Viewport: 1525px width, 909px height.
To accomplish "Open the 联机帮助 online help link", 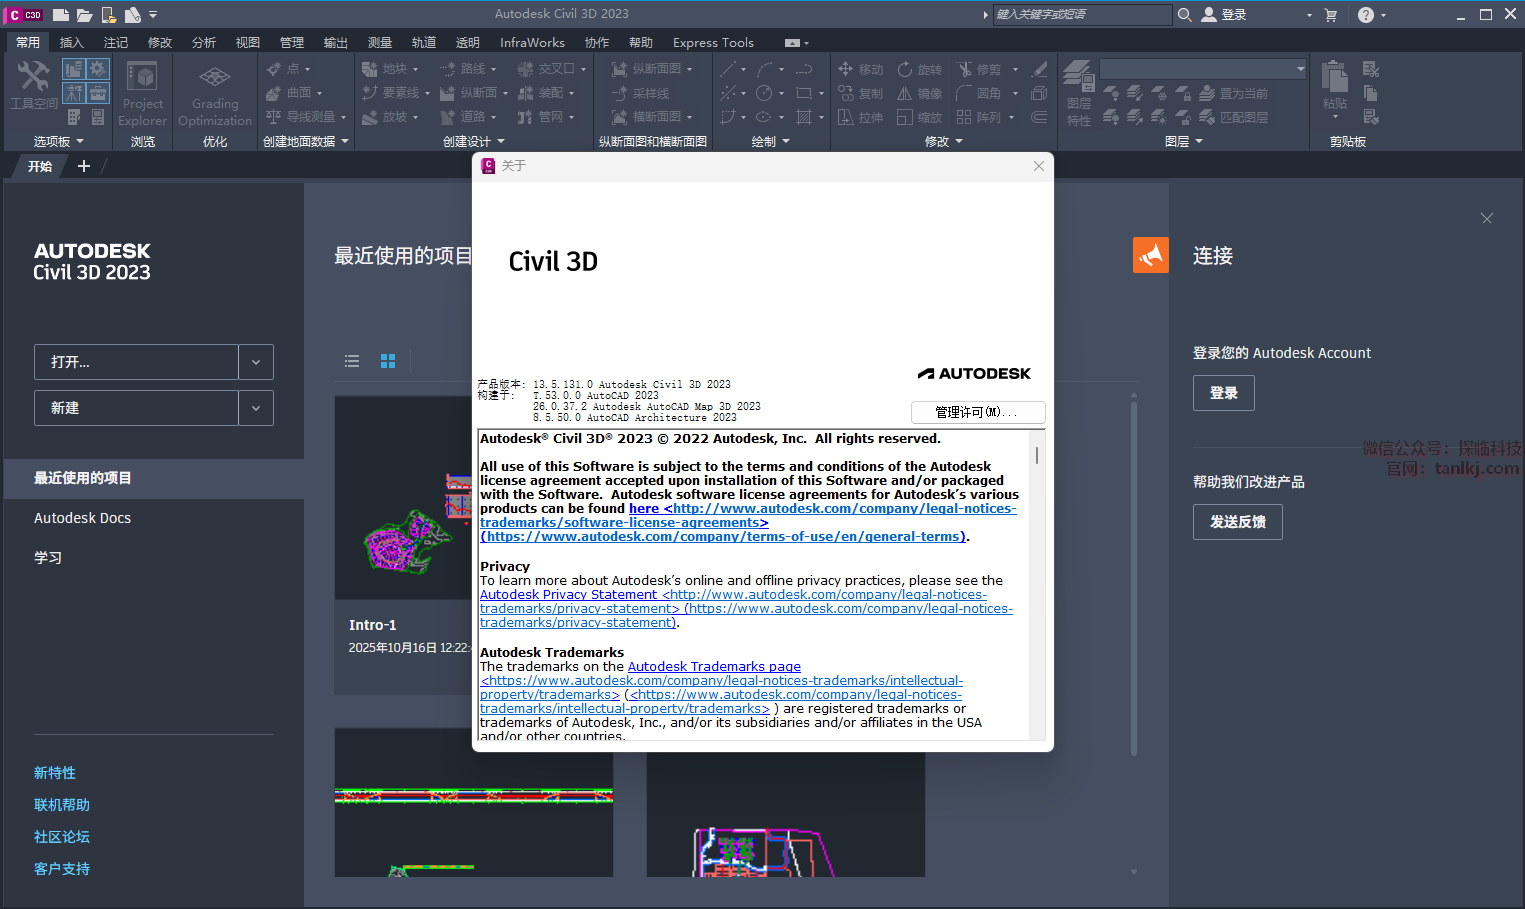I will pos(62,805).
